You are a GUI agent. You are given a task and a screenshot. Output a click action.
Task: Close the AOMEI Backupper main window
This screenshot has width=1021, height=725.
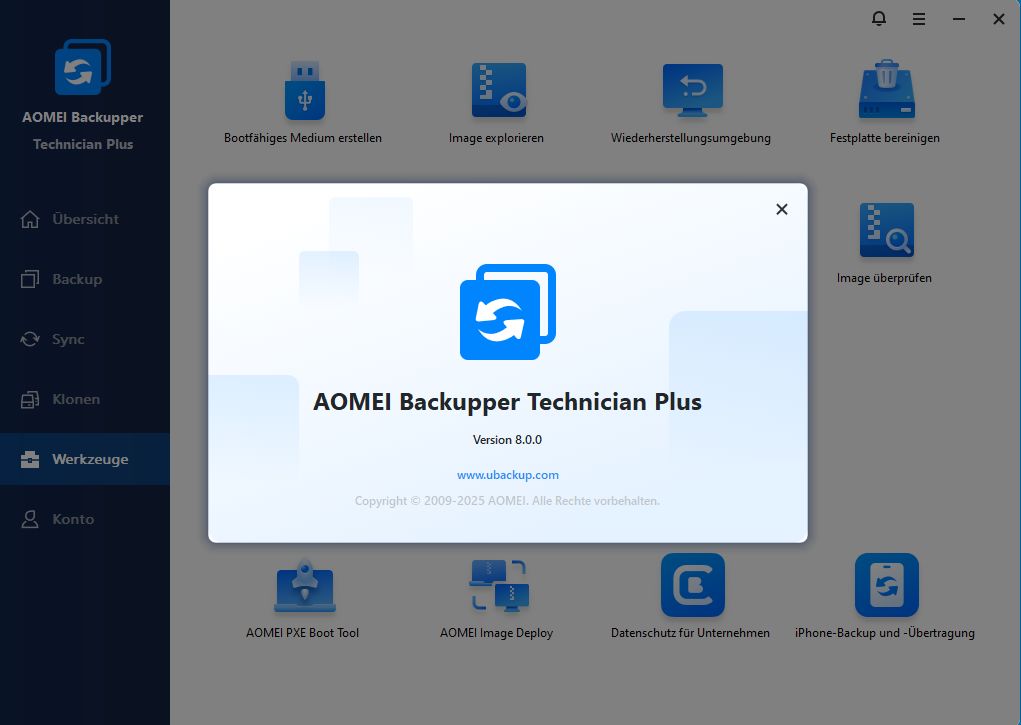(x=998, y=19)
